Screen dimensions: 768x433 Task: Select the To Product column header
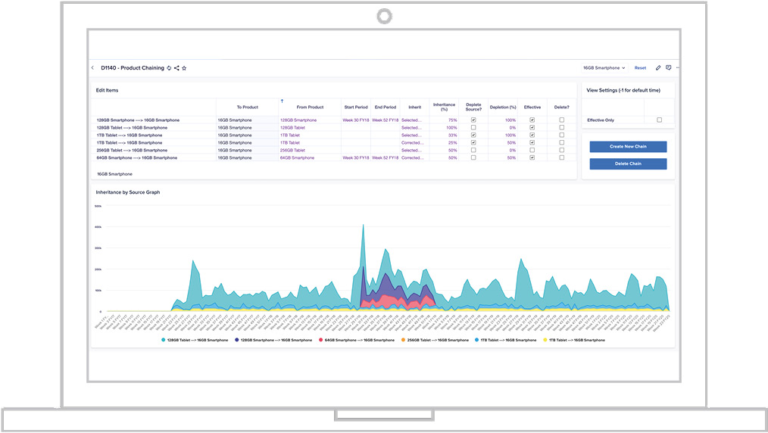247,107
